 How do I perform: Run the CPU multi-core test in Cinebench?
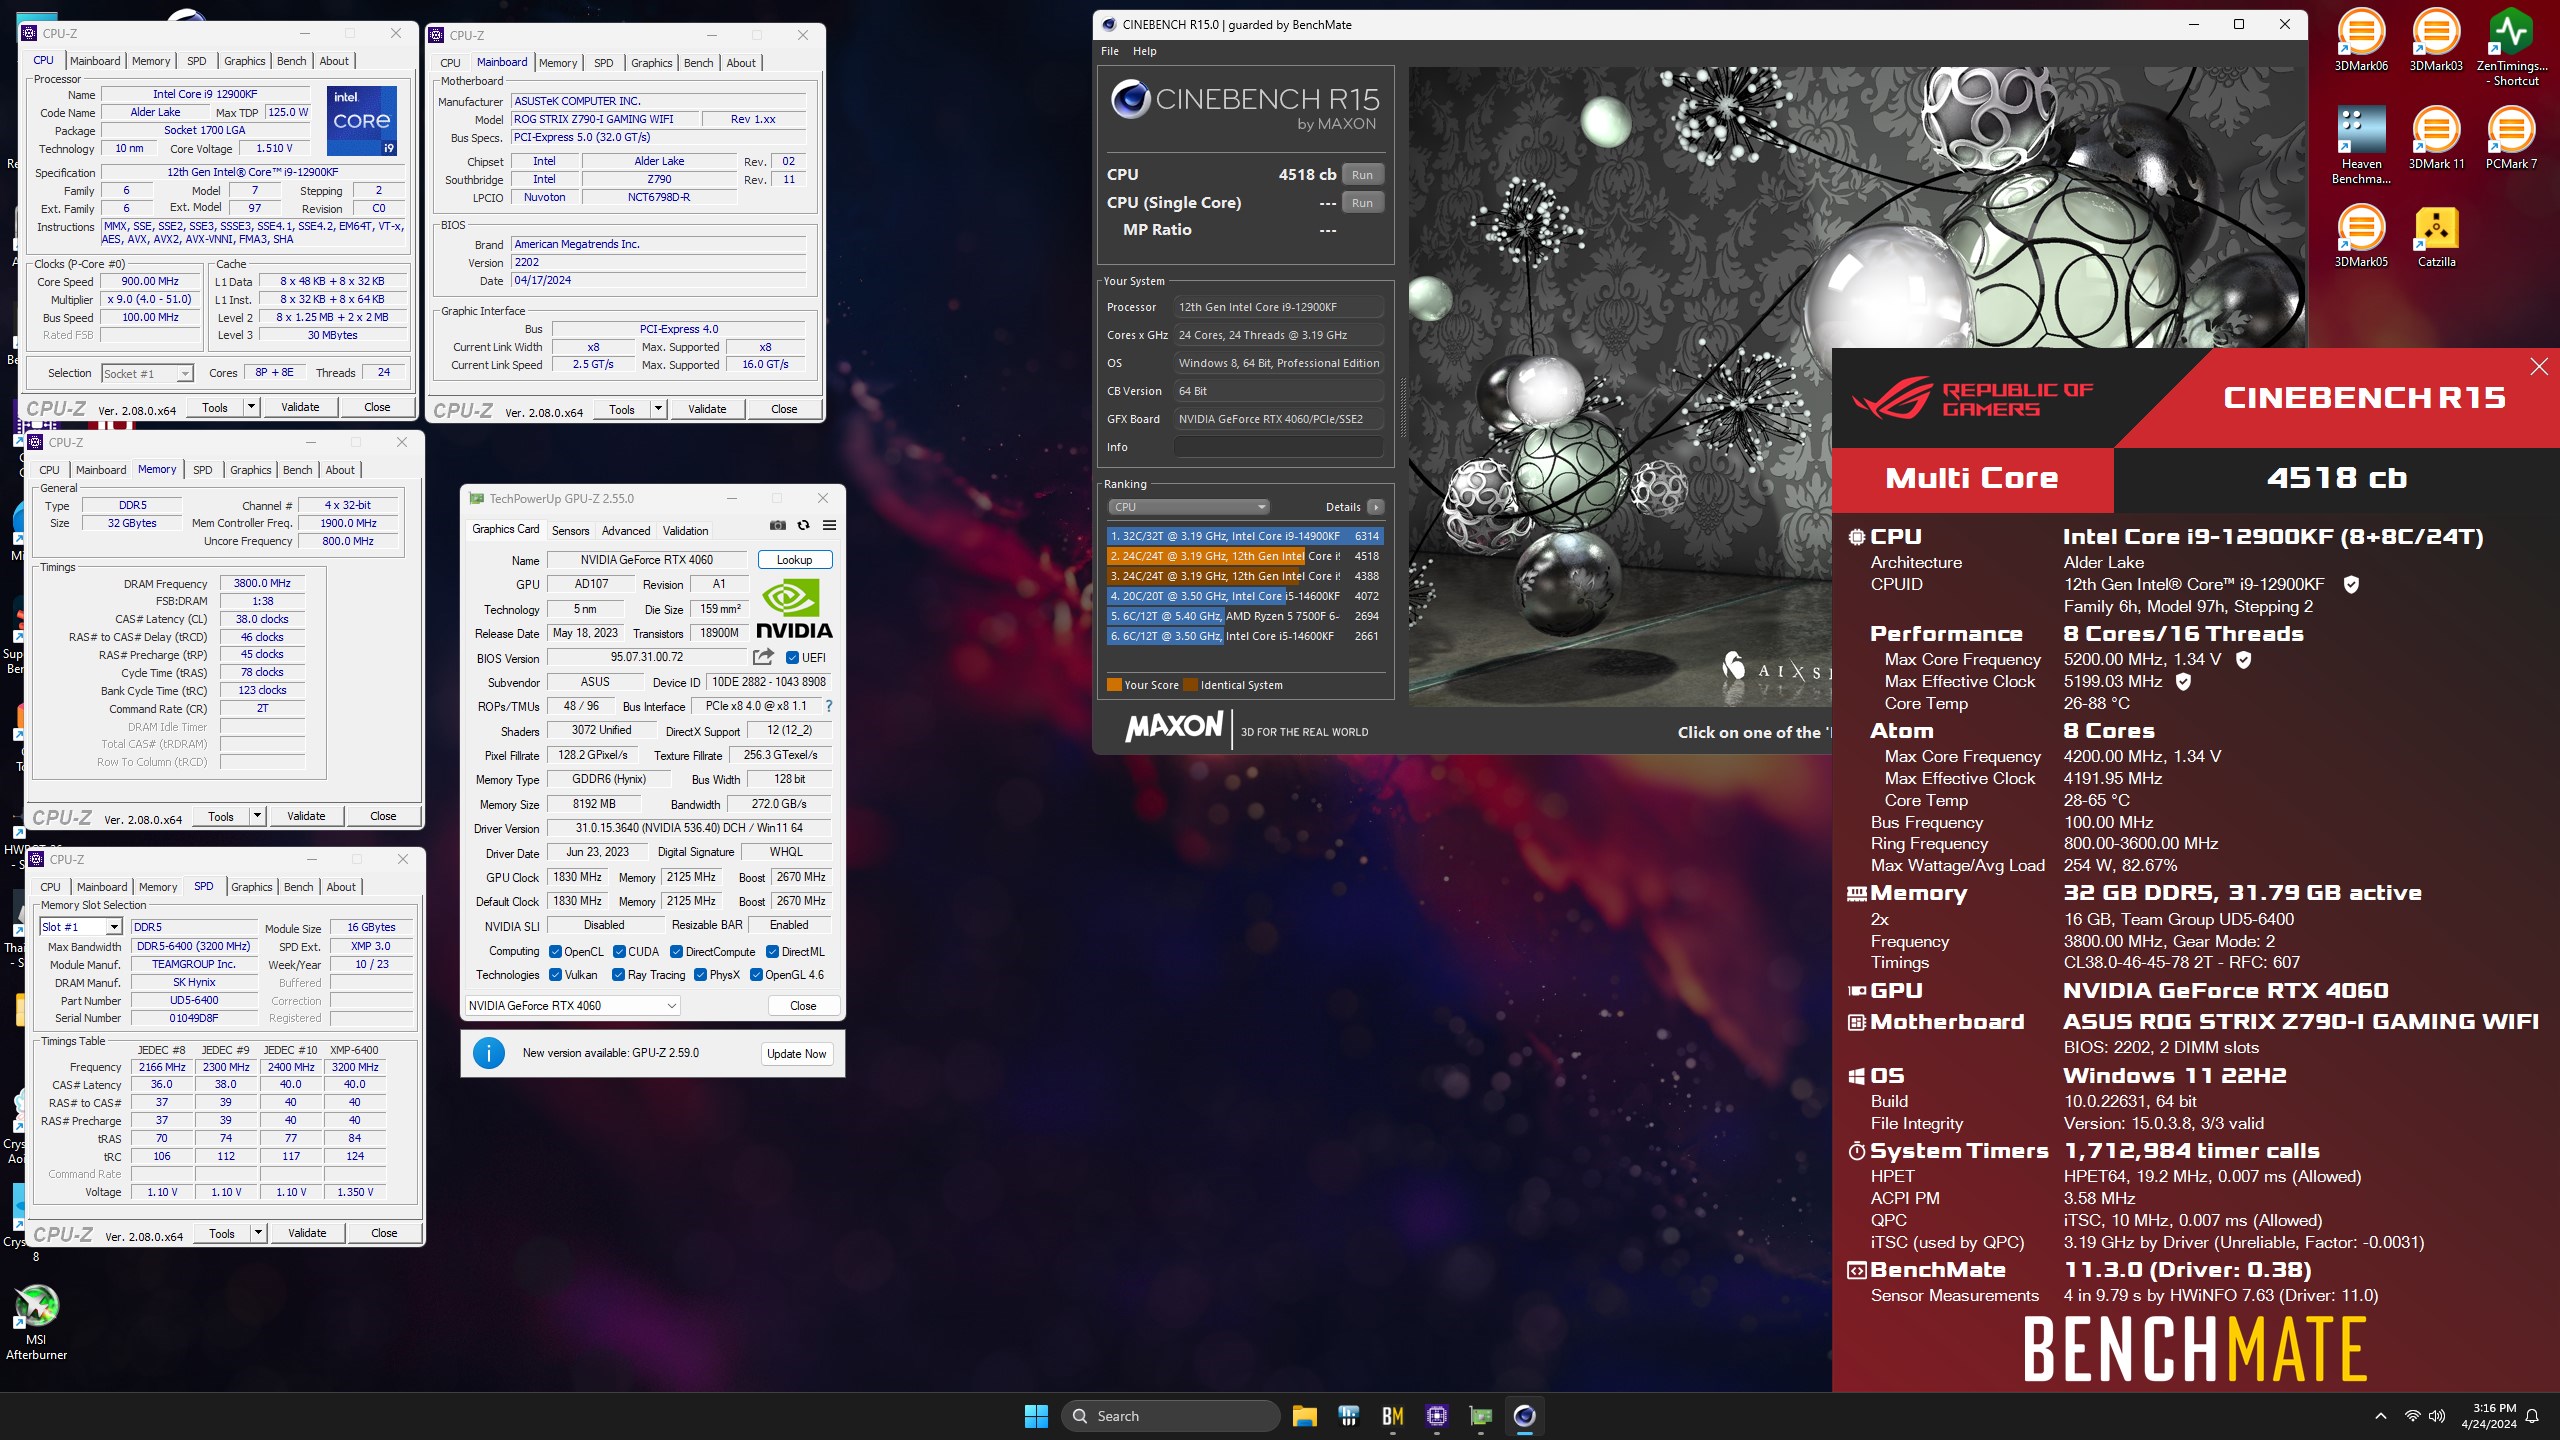pos(1362,175)
